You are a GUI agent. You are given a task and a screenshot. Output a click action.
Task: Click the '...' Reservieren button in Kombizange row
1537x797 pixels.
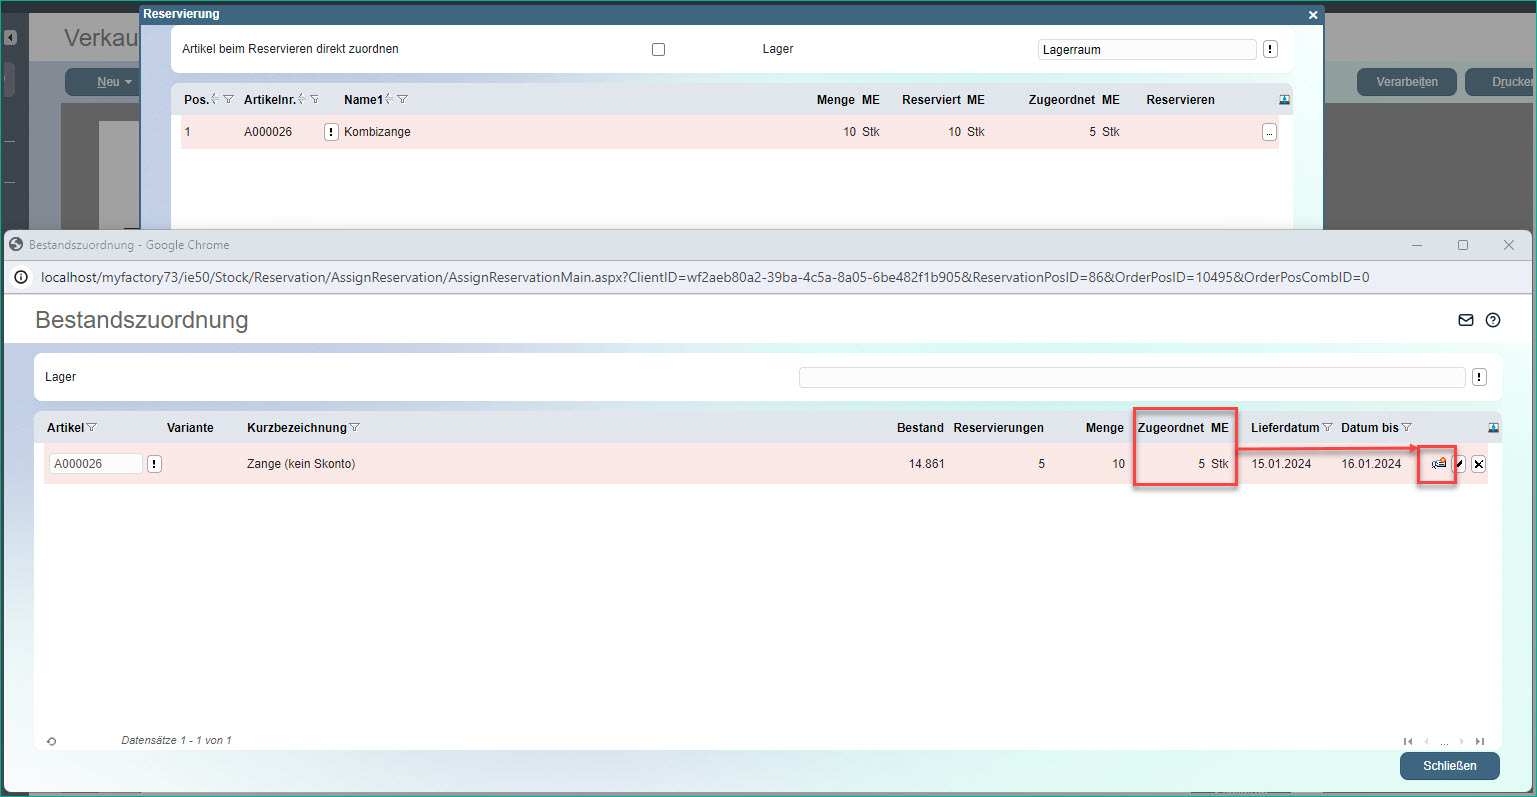1269,132
